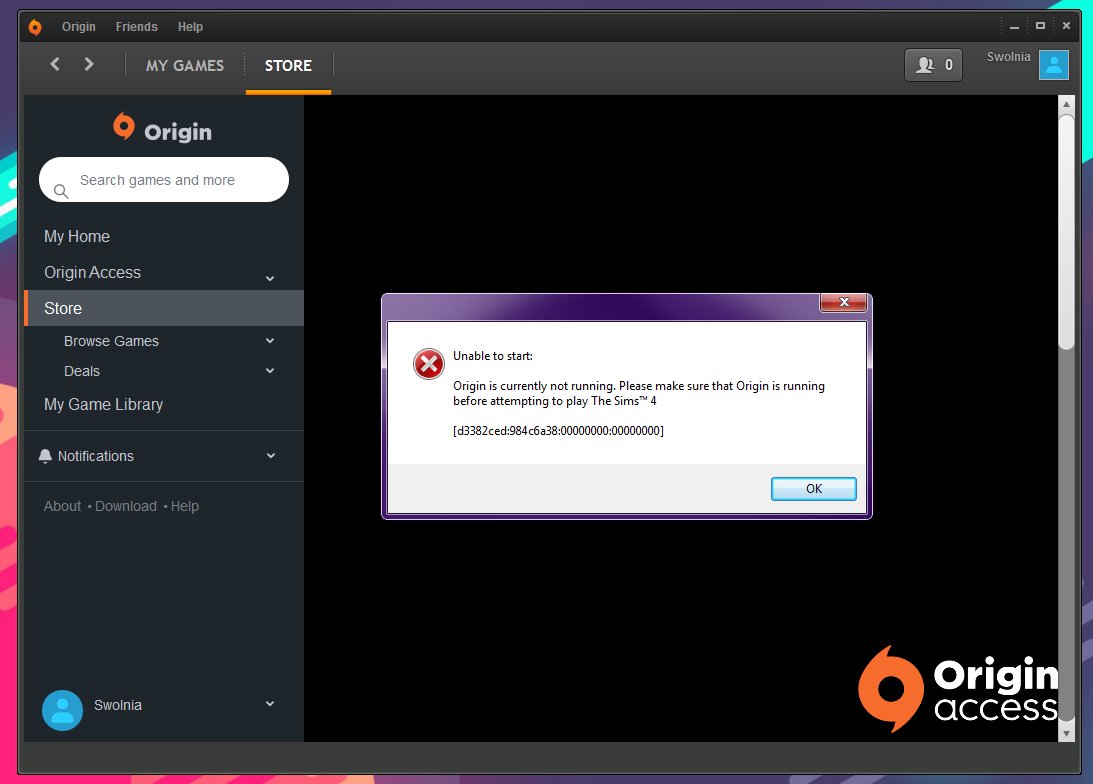This screenshot has width=1093, height=784.
Task: Maximize the Origin window
Action: (1040, 26)
